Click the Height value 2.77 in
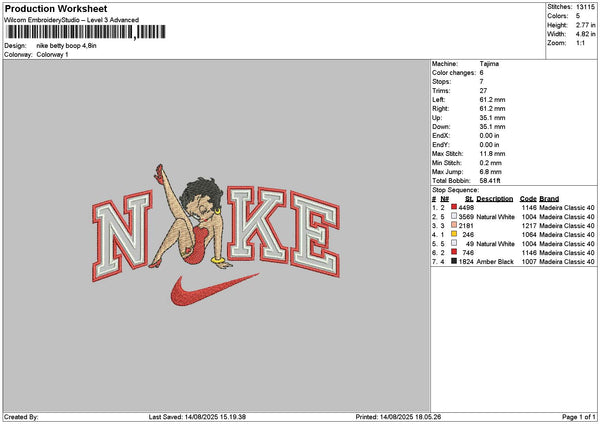The height and width of the screenshot is (424, 600). click(585, 25)
